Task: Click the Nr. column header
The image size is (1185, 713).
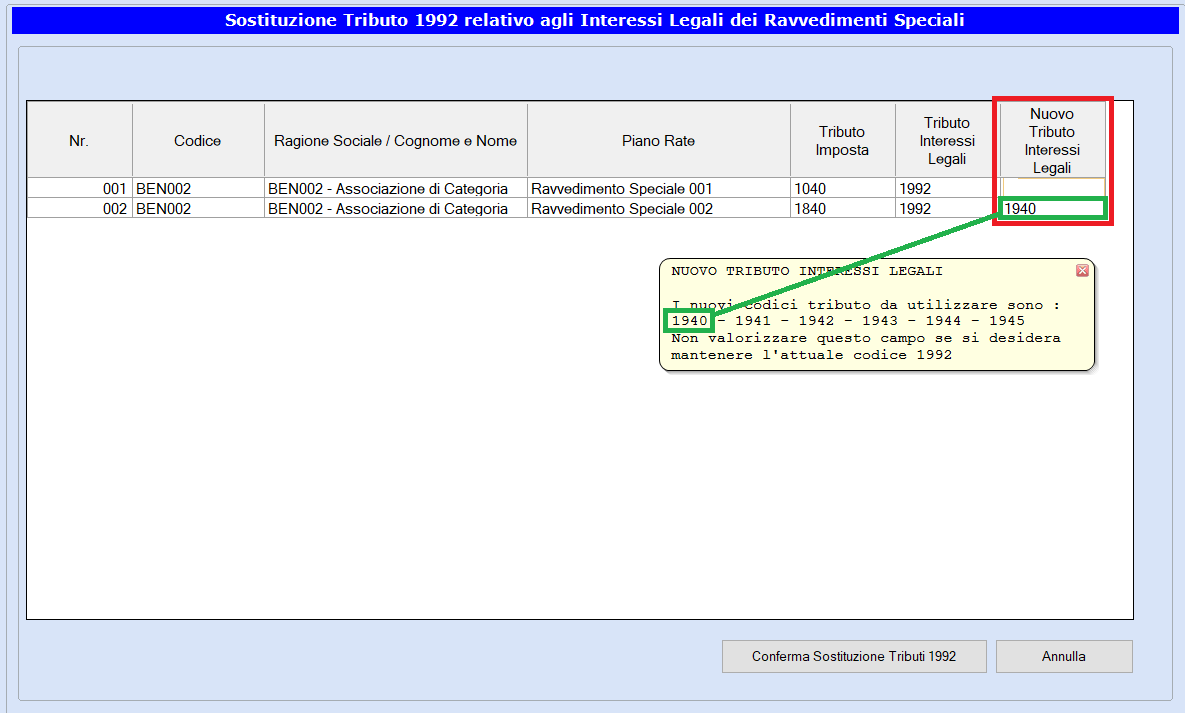Action: (79, 141)
